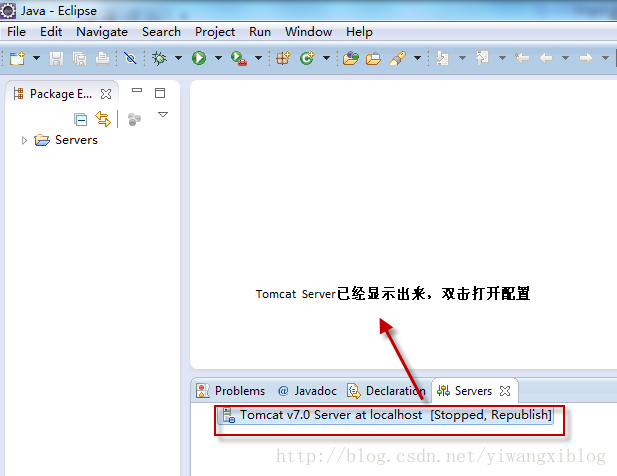617x476 pixels.
Task: Select the Servers project folder
Action: (x=66, y=140)
